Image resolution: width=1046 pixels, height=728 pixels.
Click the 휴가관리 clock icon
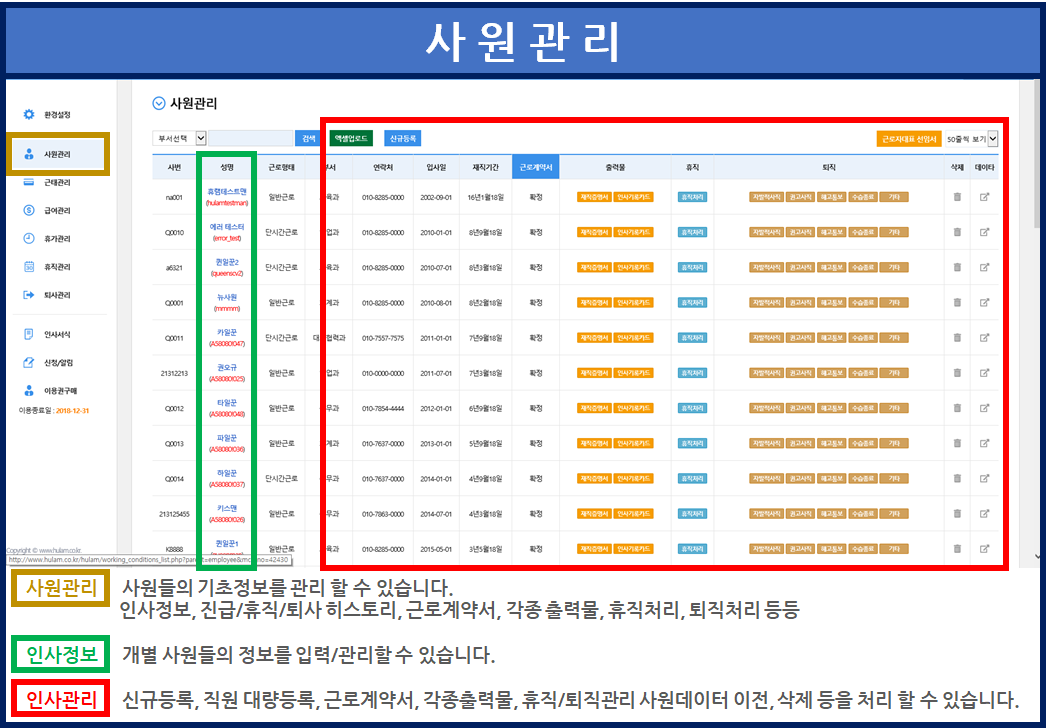click(29, 239)
